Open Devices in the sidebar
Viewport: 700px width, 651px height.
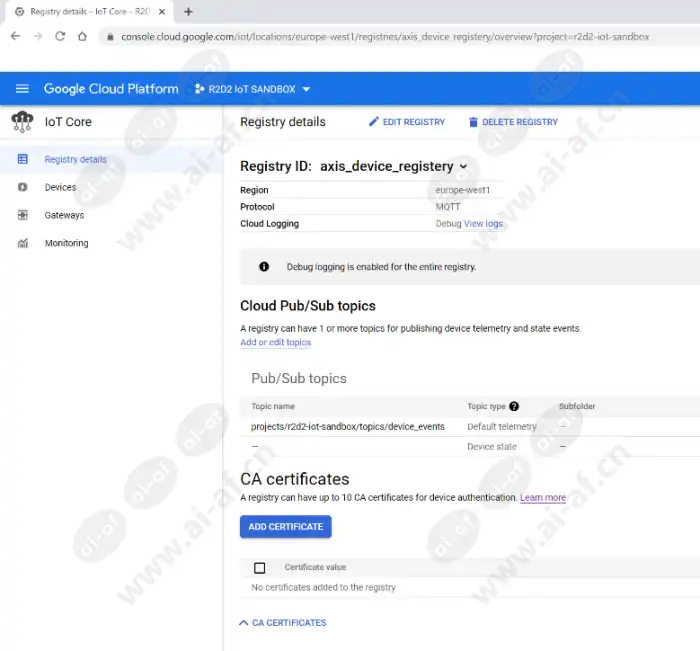coord(60,187)
